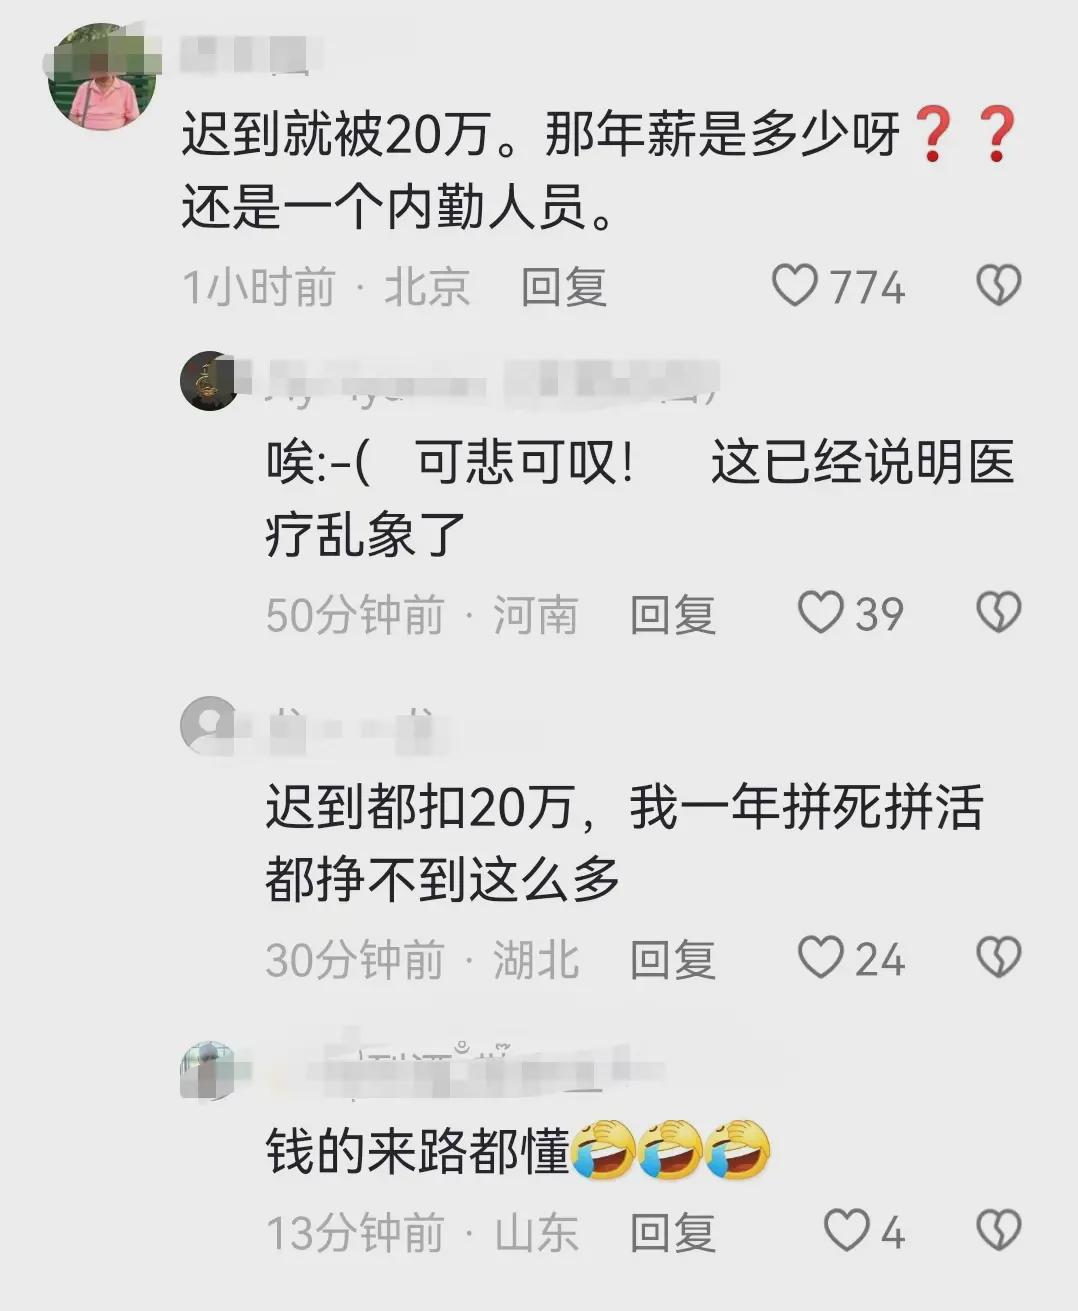This screenshot has width=1078, height=1311.
Task: Dislike the Beijing comment via broken heart
Action: tap(998, 287)
